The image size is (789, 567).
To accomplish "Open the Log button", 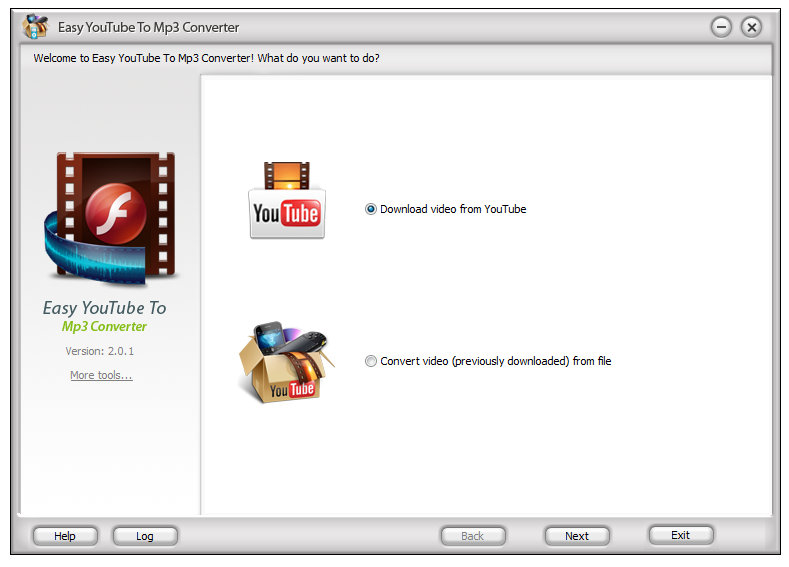I will pos(145,536).
